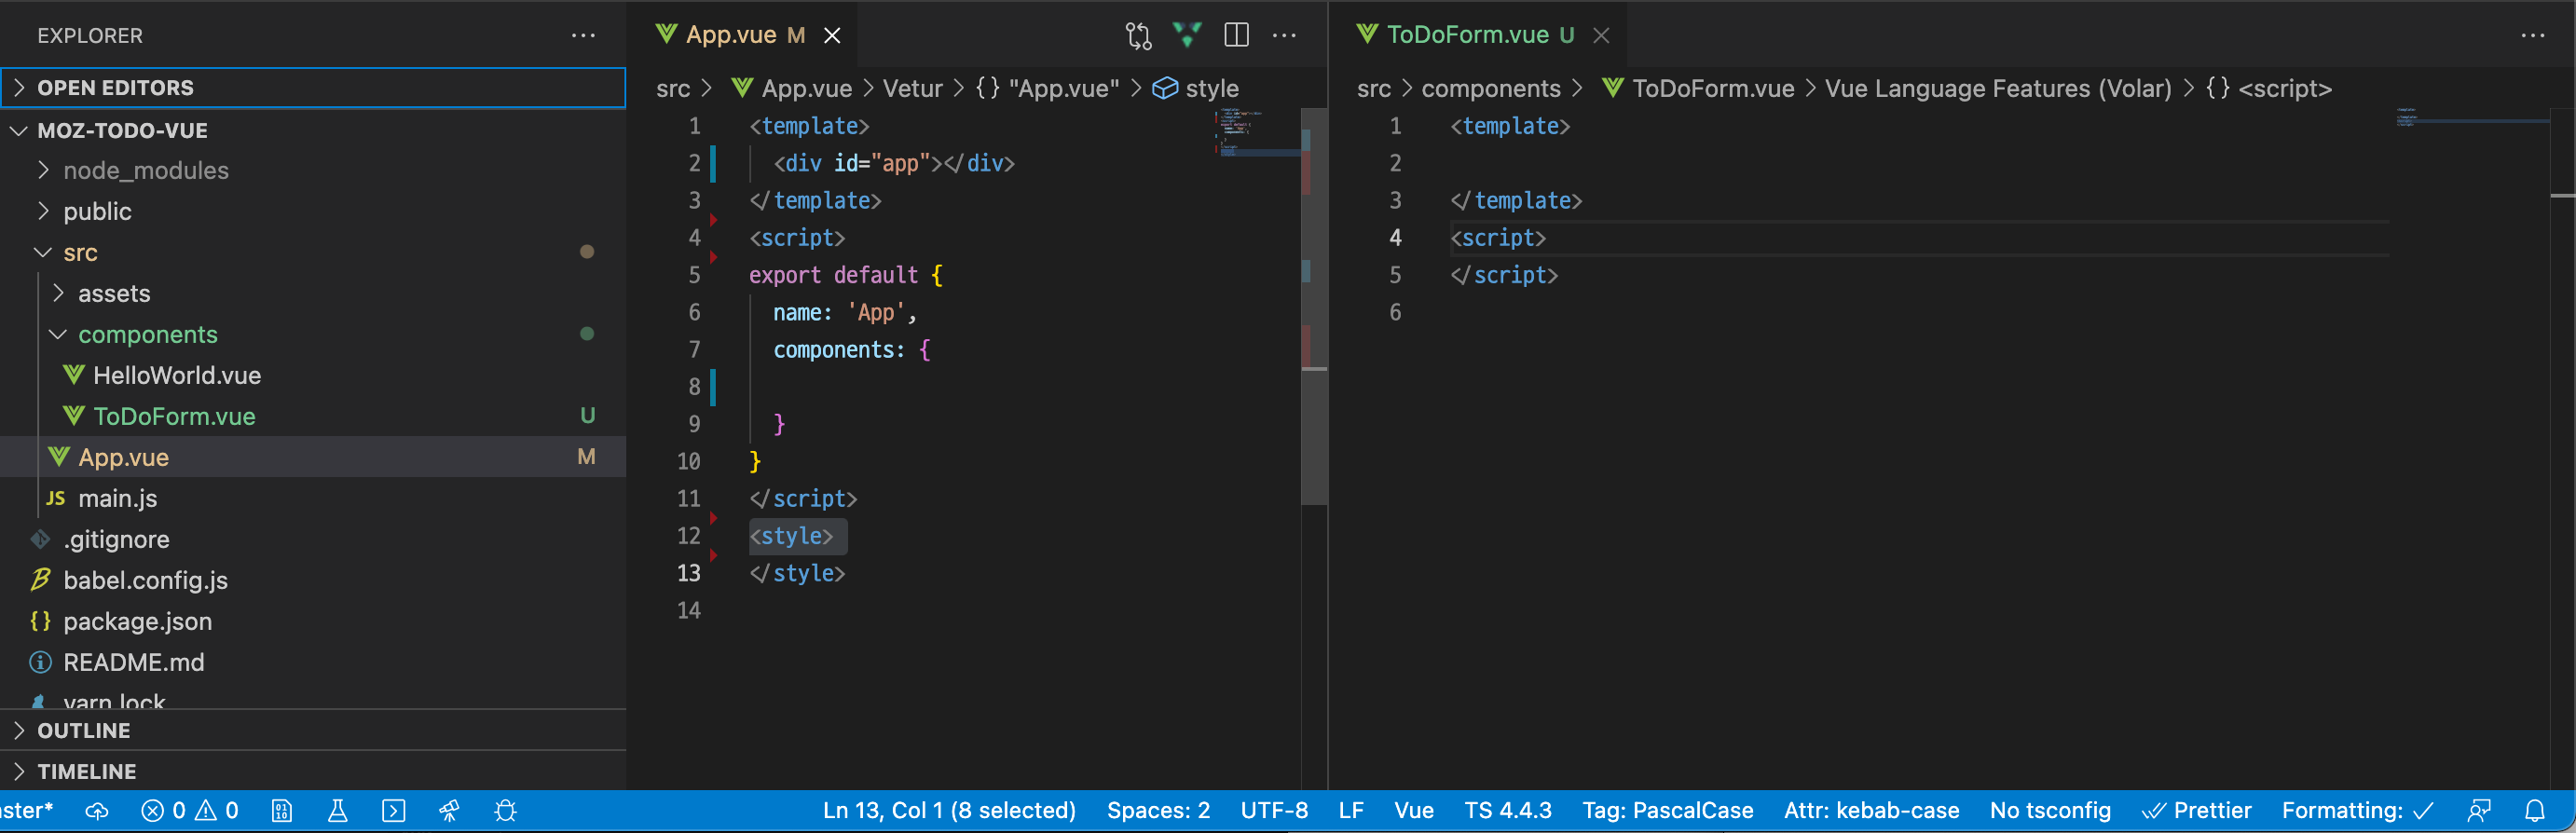Click the git branch name in status bar

pyautogui.click(x=26, y=811)
